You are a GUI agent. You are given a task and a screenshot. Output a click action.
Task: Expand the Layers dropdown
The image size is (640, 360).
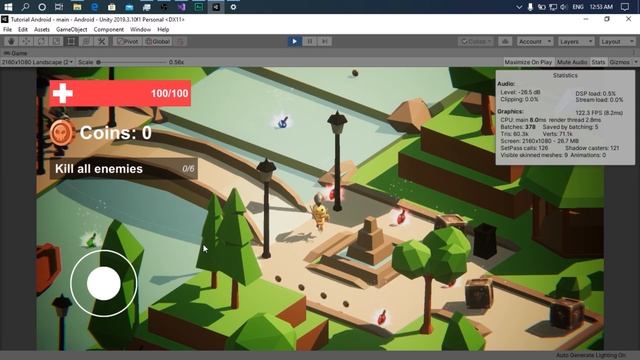point(576,42)
